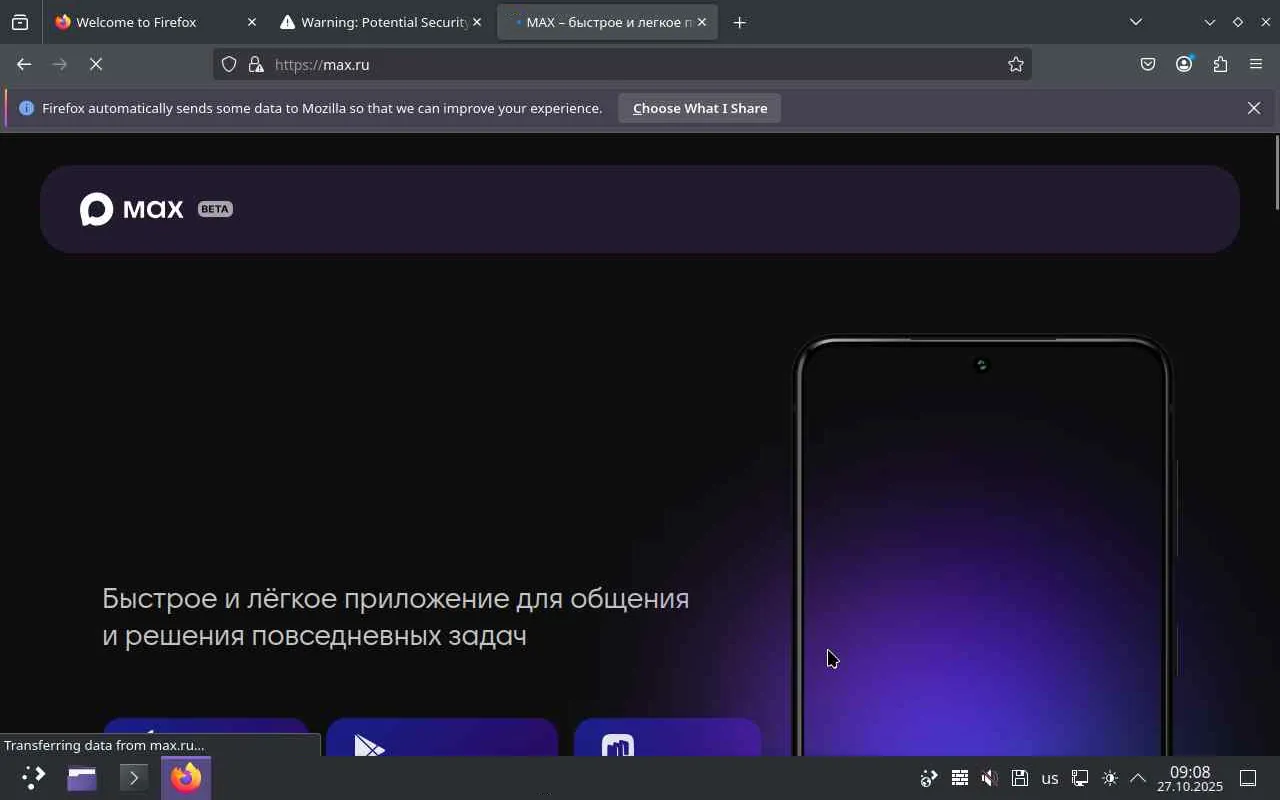1280x800 pixels.
Task: Open the wired network tray icon
Action: click(x=1080, y=778)
